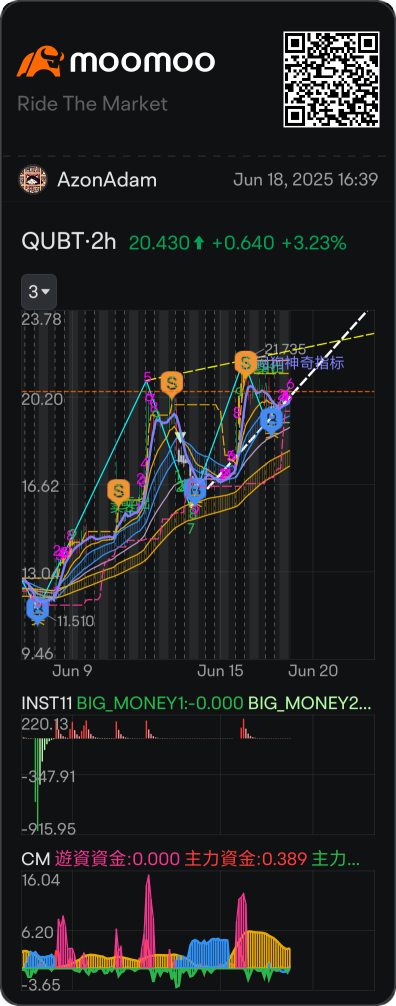Click the QR code image

point(331,80)
